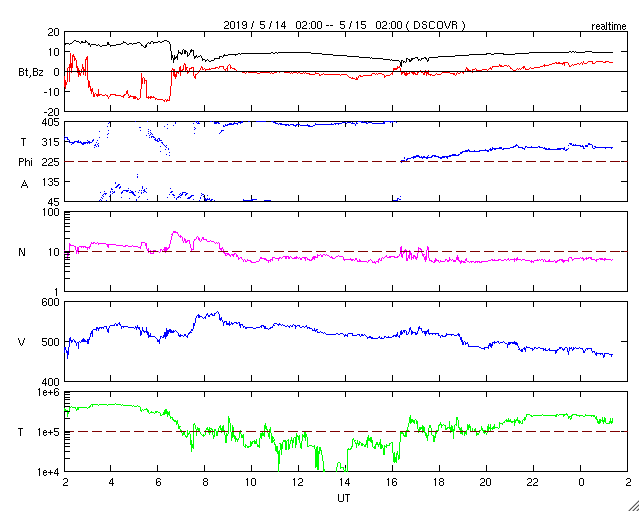
Task: Click the '6' hour tick on the UT axis
Action: (x=158, y=483)
